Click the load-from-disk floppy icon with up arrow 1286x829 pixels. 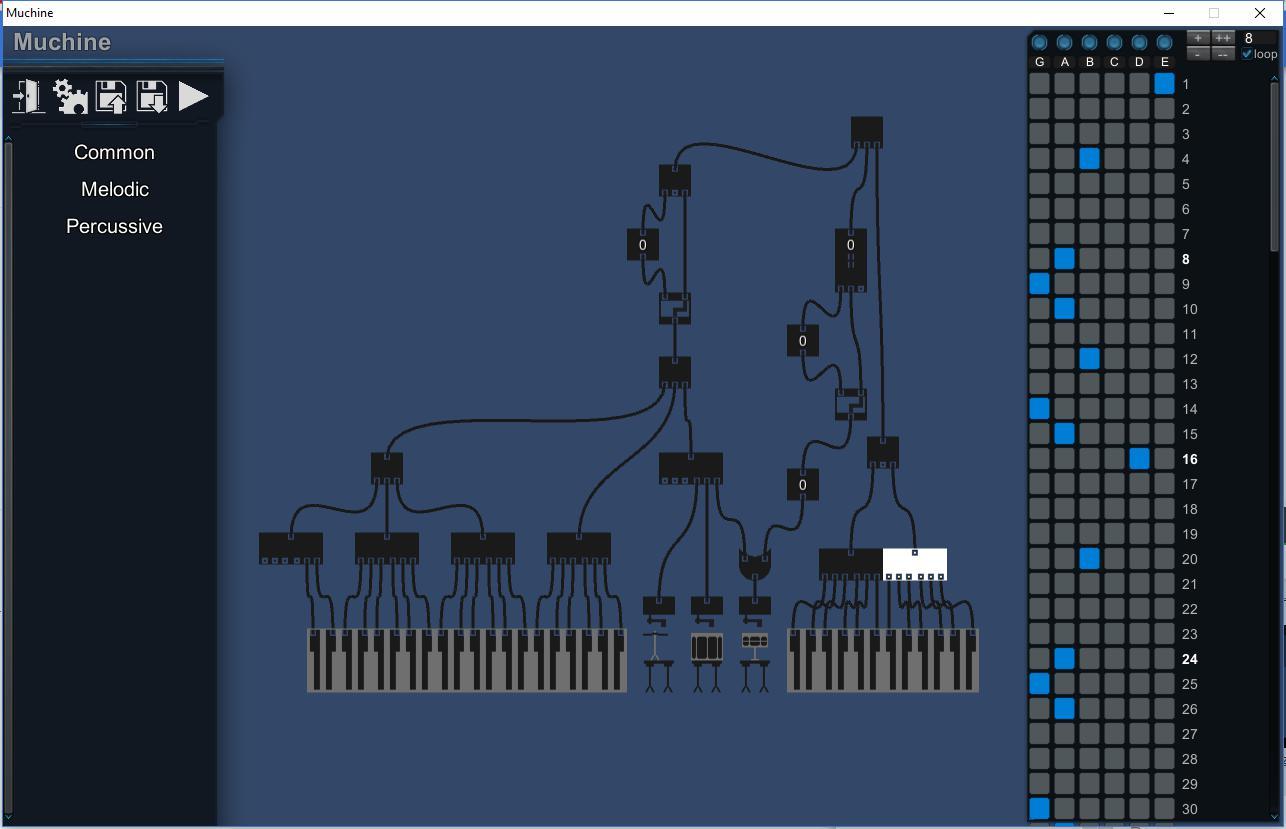click(111, 97)
